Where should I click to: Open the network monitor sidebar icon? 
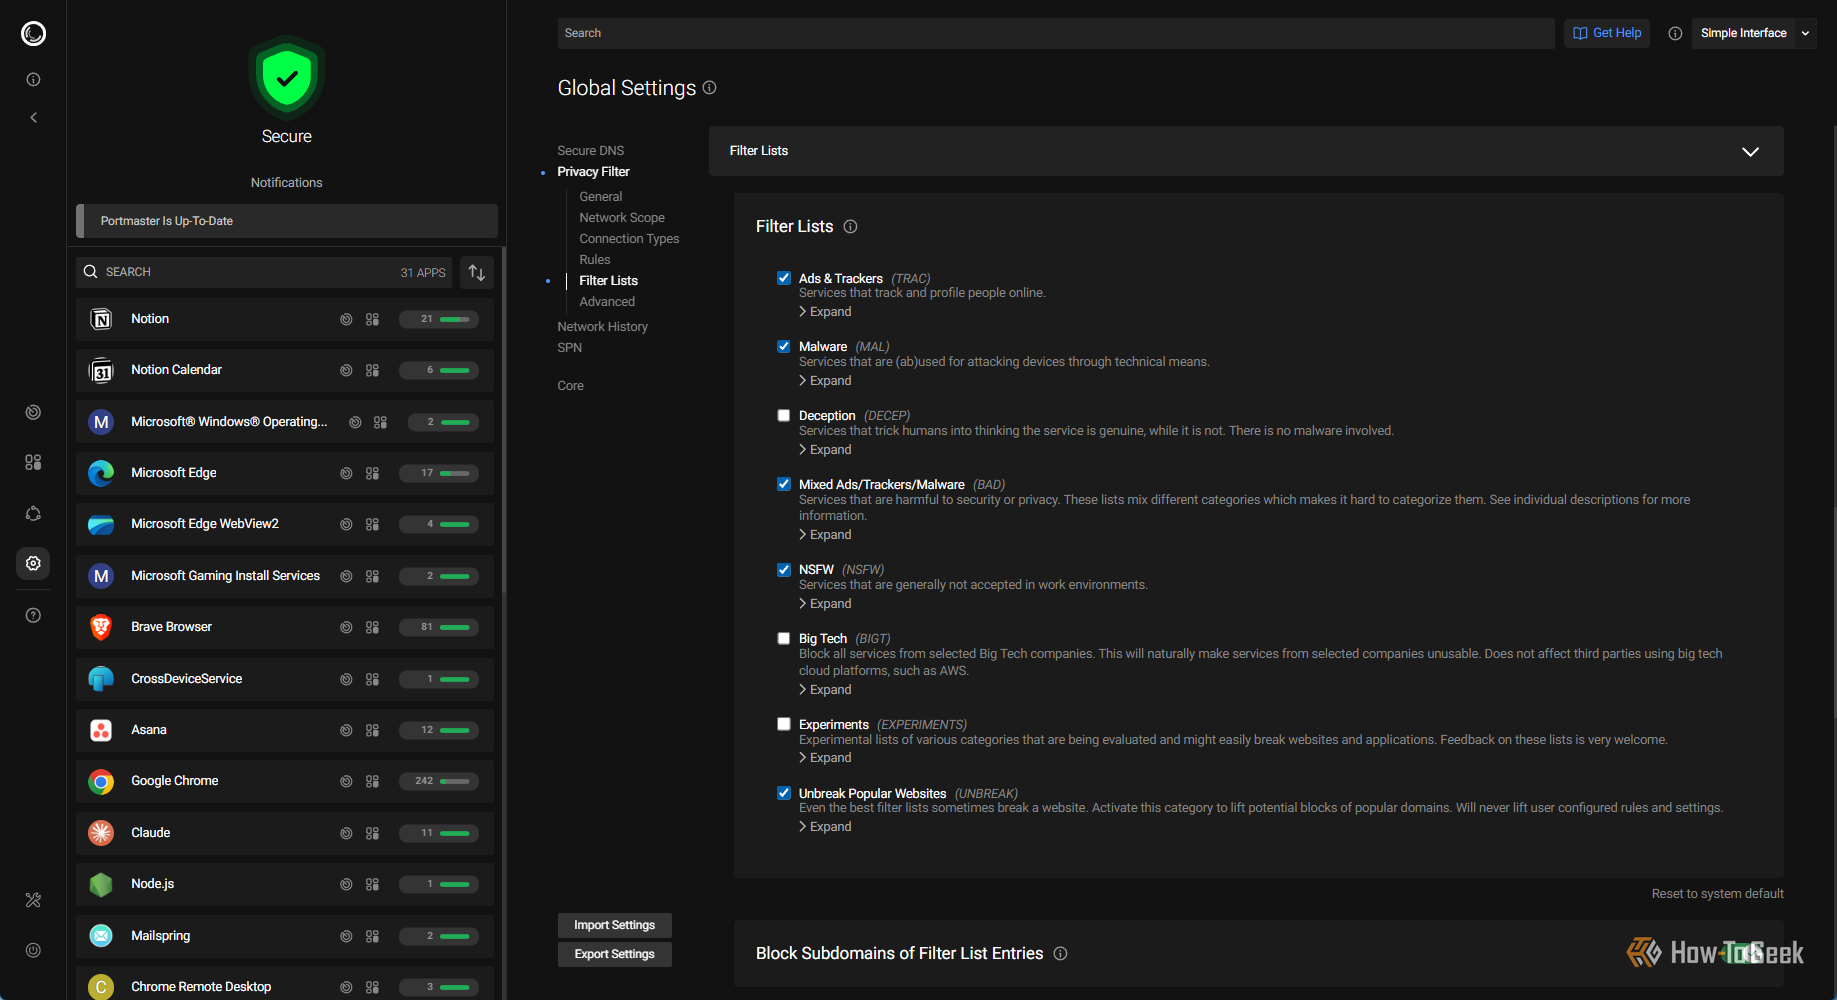click(33, 412)
